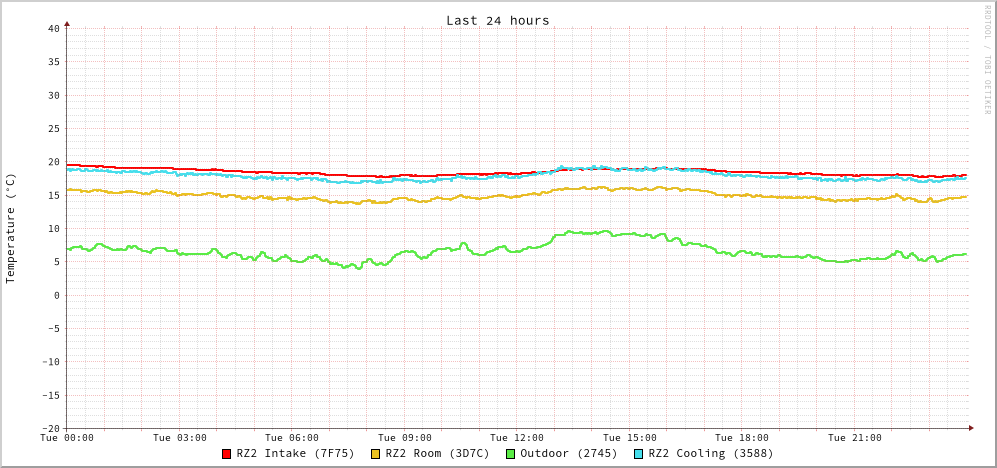Click the Tue 12:00 time axis label
997x468 pixels.
(517, 438)
